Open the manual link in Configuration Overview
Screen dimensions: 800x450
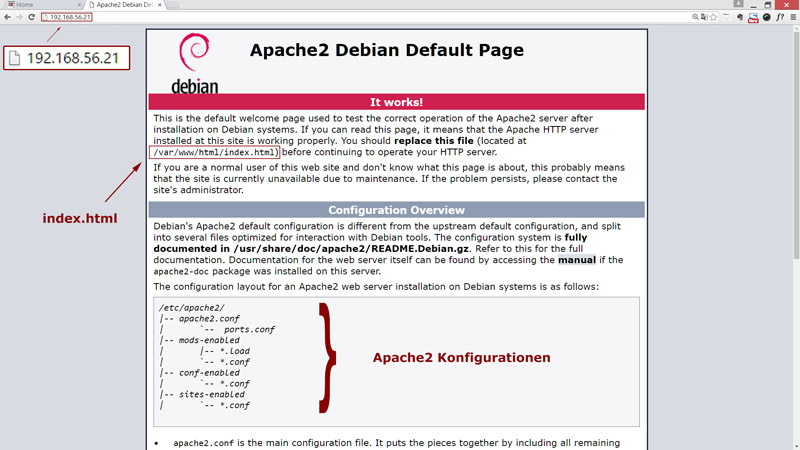(577, 260)
